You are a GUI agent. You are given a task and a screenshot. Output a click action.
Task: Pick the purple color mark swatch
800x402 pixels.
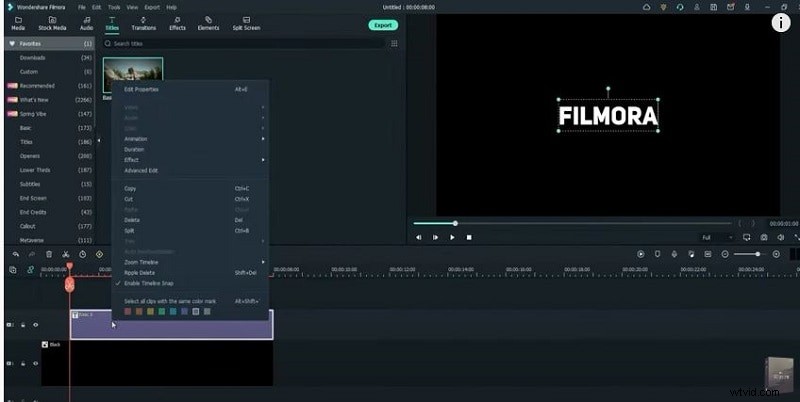coord(184,312)
